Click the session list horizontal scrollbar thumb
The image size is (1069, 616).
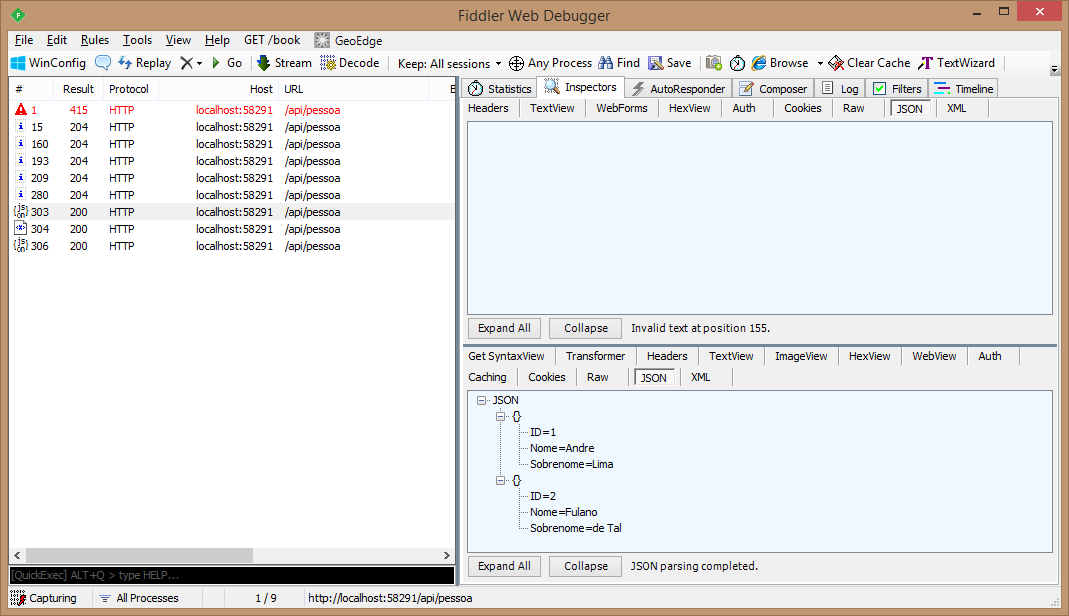139,555
